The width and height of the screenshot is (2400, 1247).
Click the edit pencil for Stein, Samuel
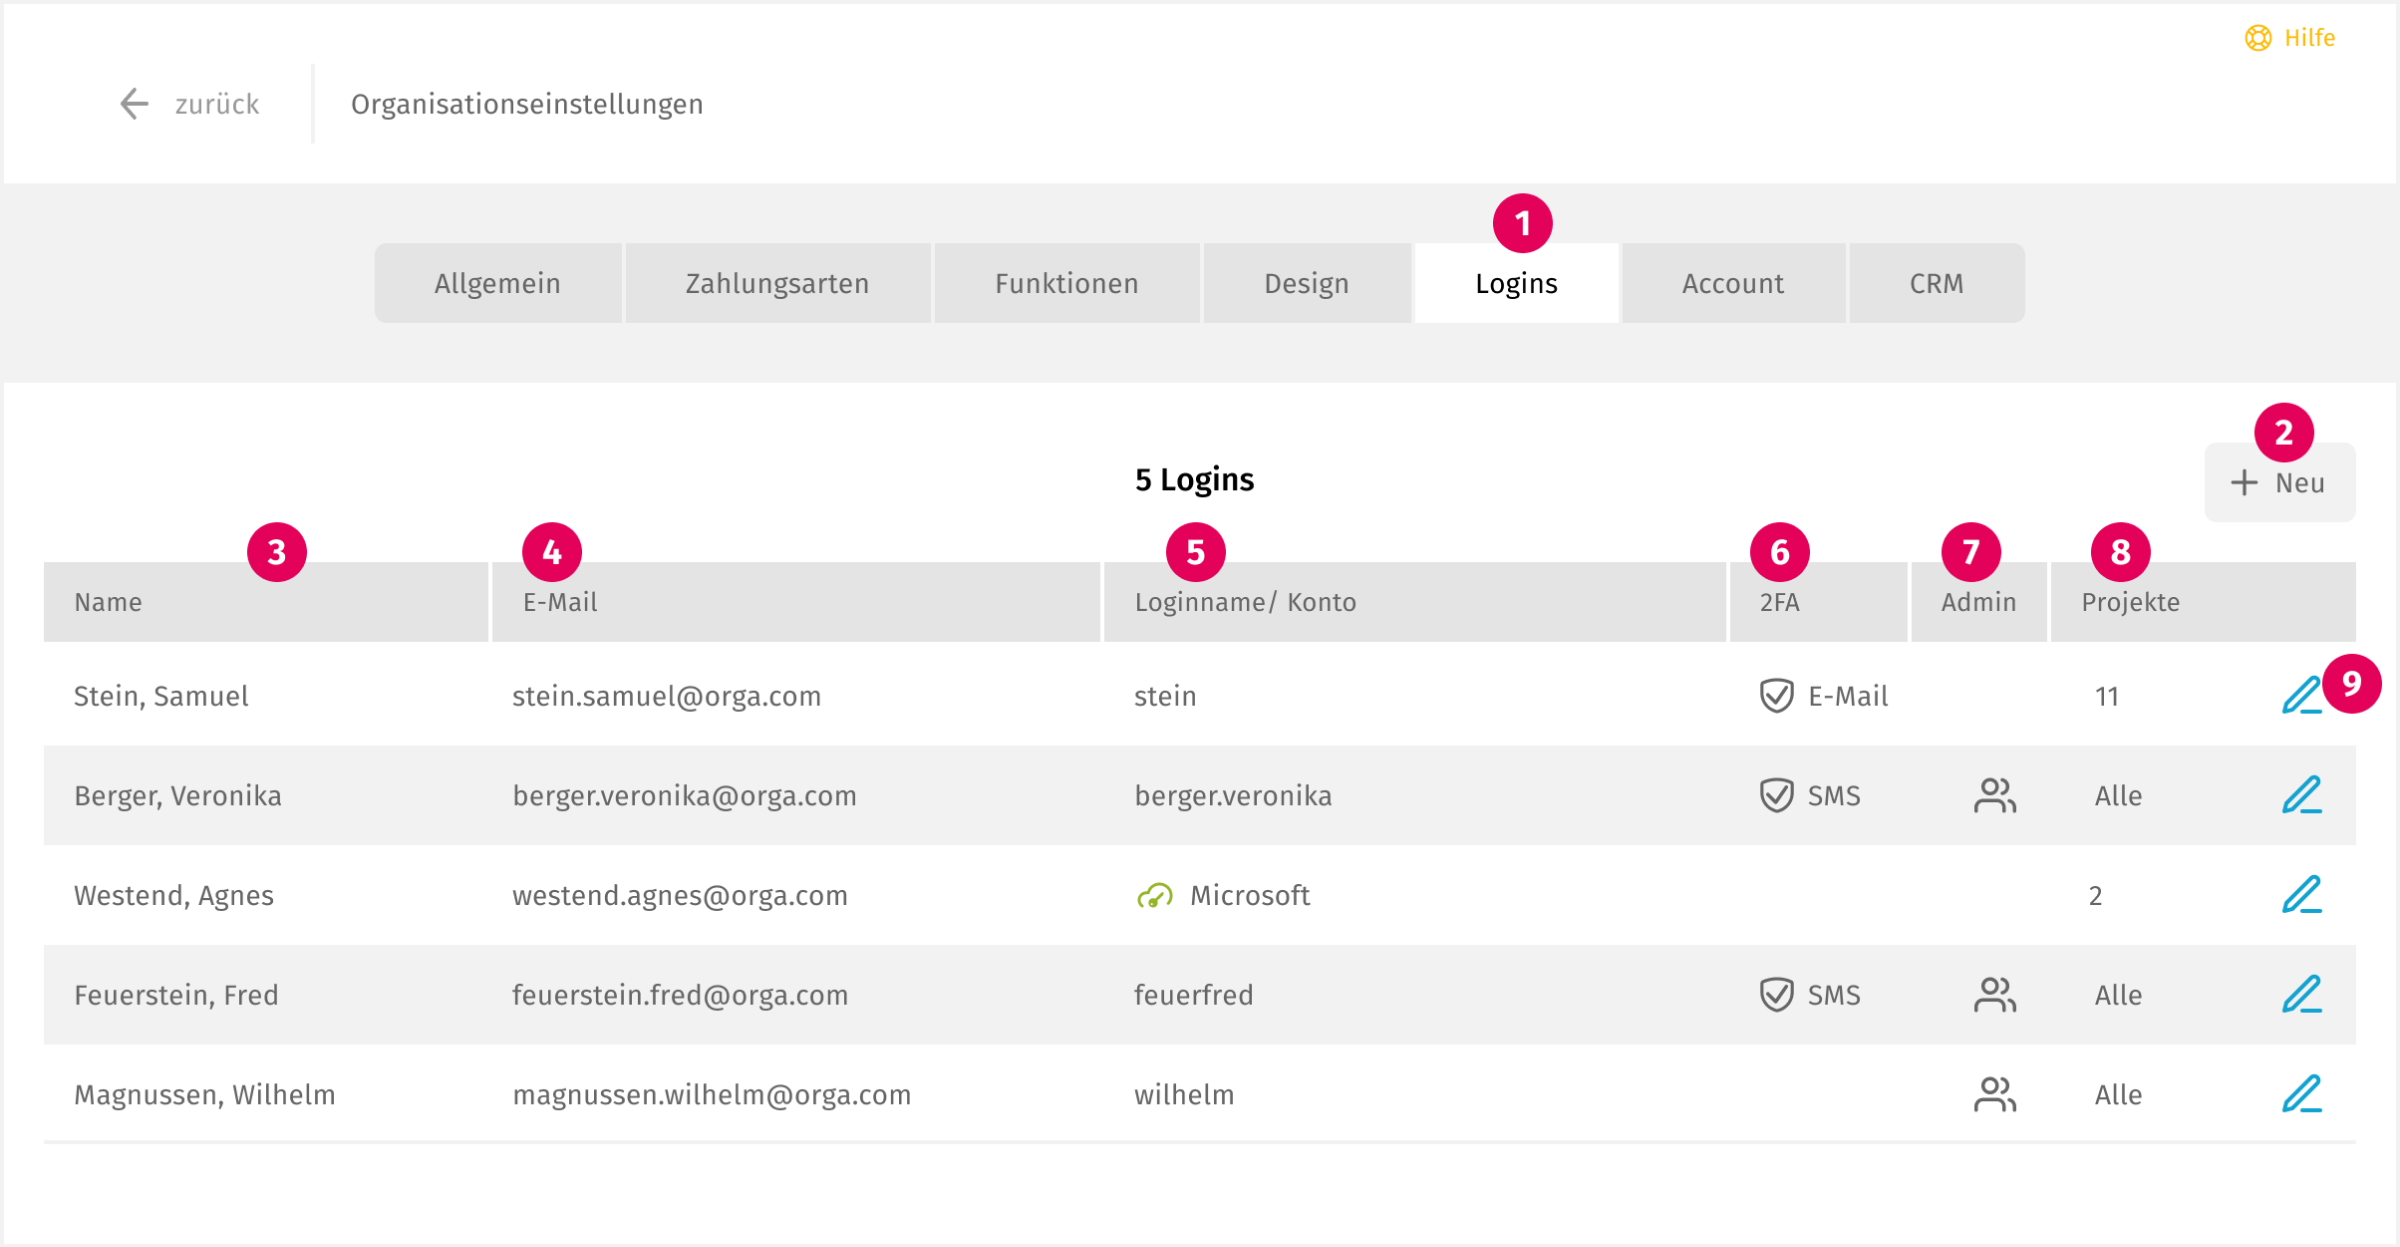(2300, 695)
